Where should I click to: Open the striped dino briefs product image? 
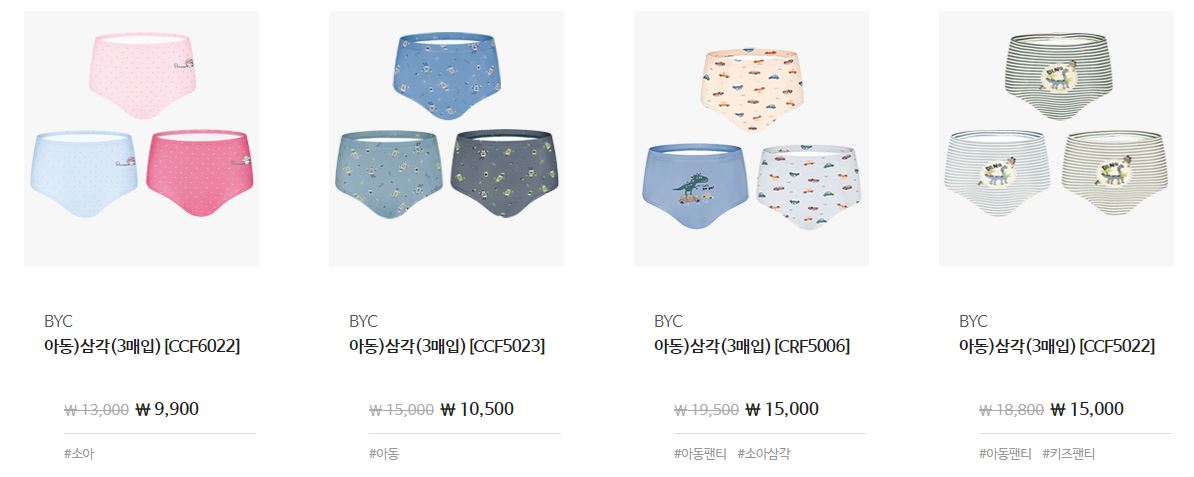[x=1056, y=139]
